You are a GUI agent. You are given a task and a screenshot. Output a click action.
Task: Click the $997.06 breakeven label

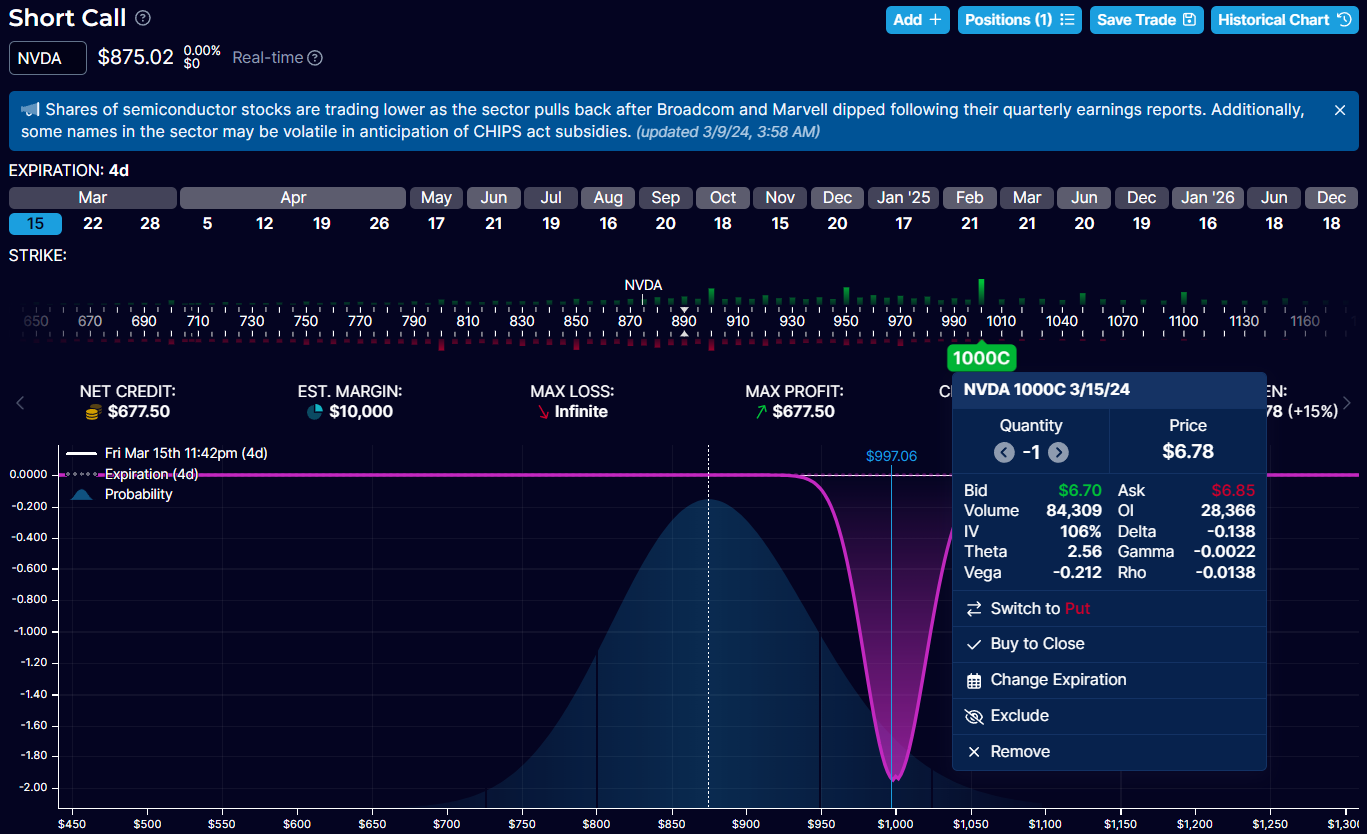coord(891,456)
